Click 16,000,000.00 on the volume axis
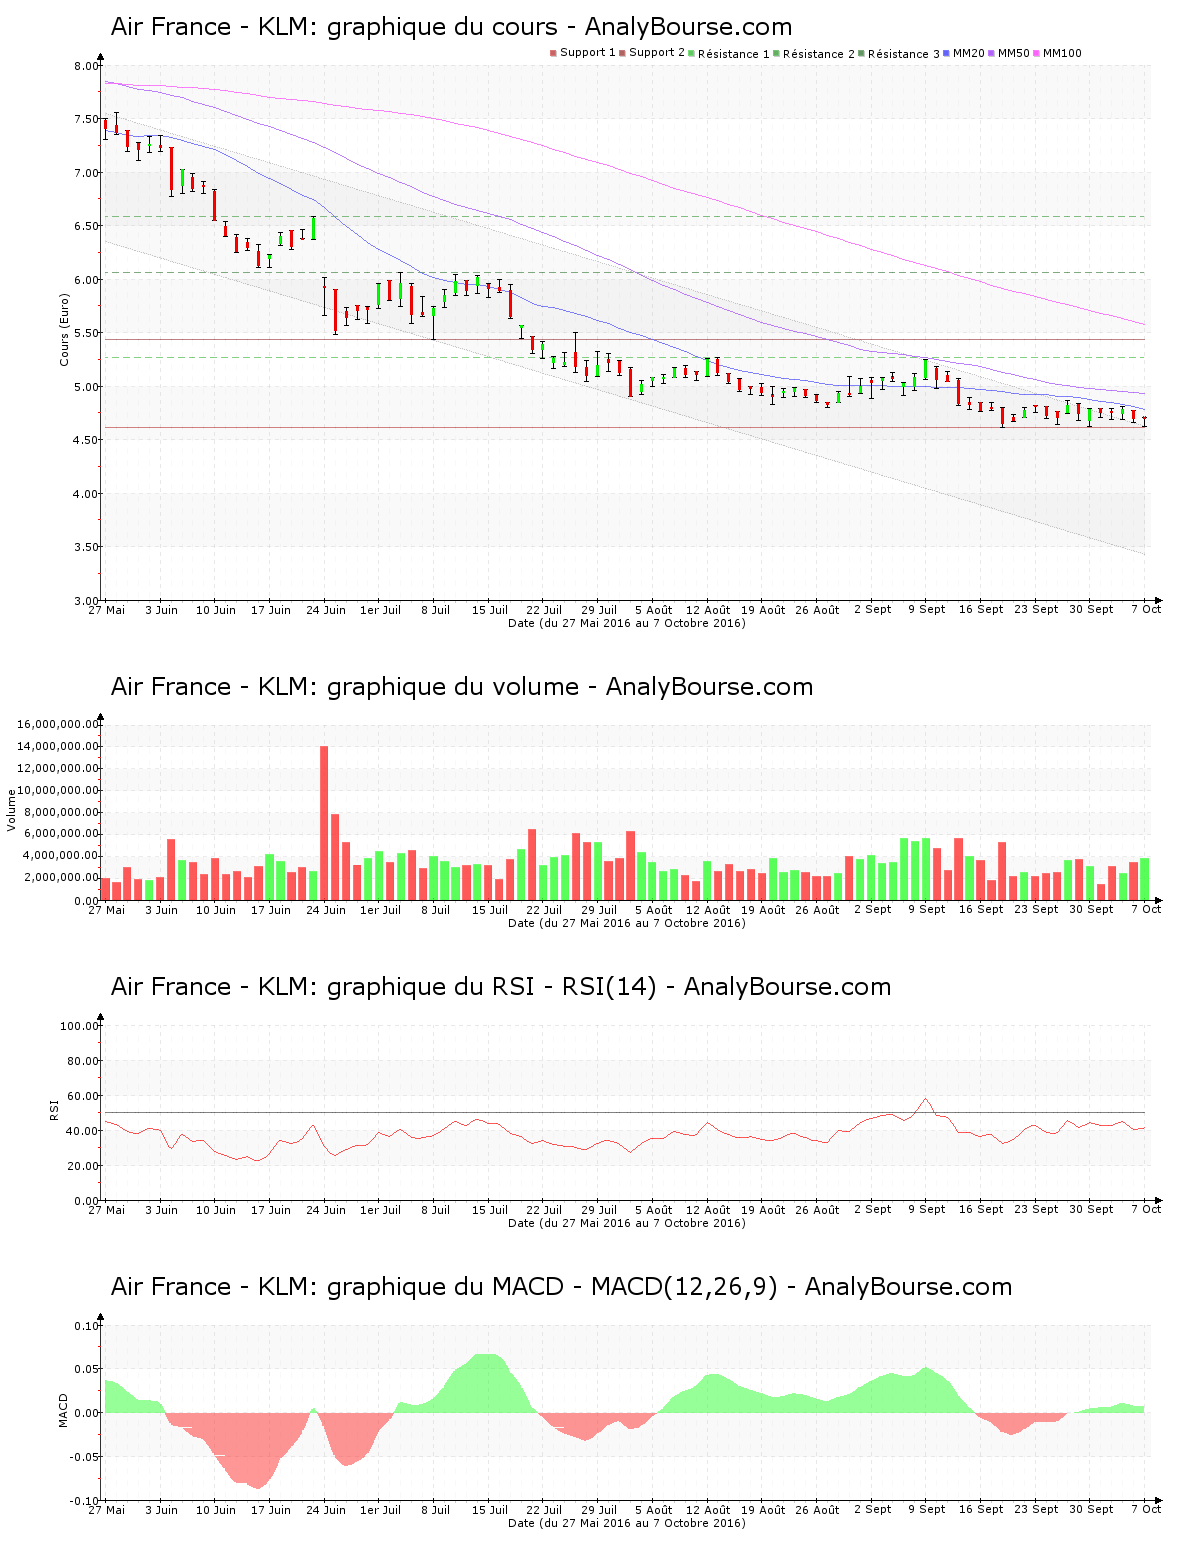Screen dimensions: 1200x1550 point(58,724)
